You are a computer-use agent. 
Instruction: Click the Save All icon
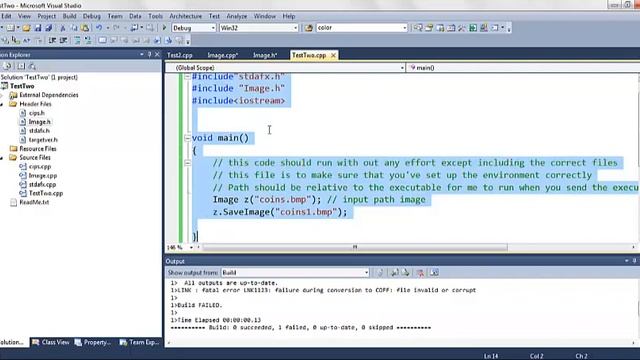coord(49,28)
